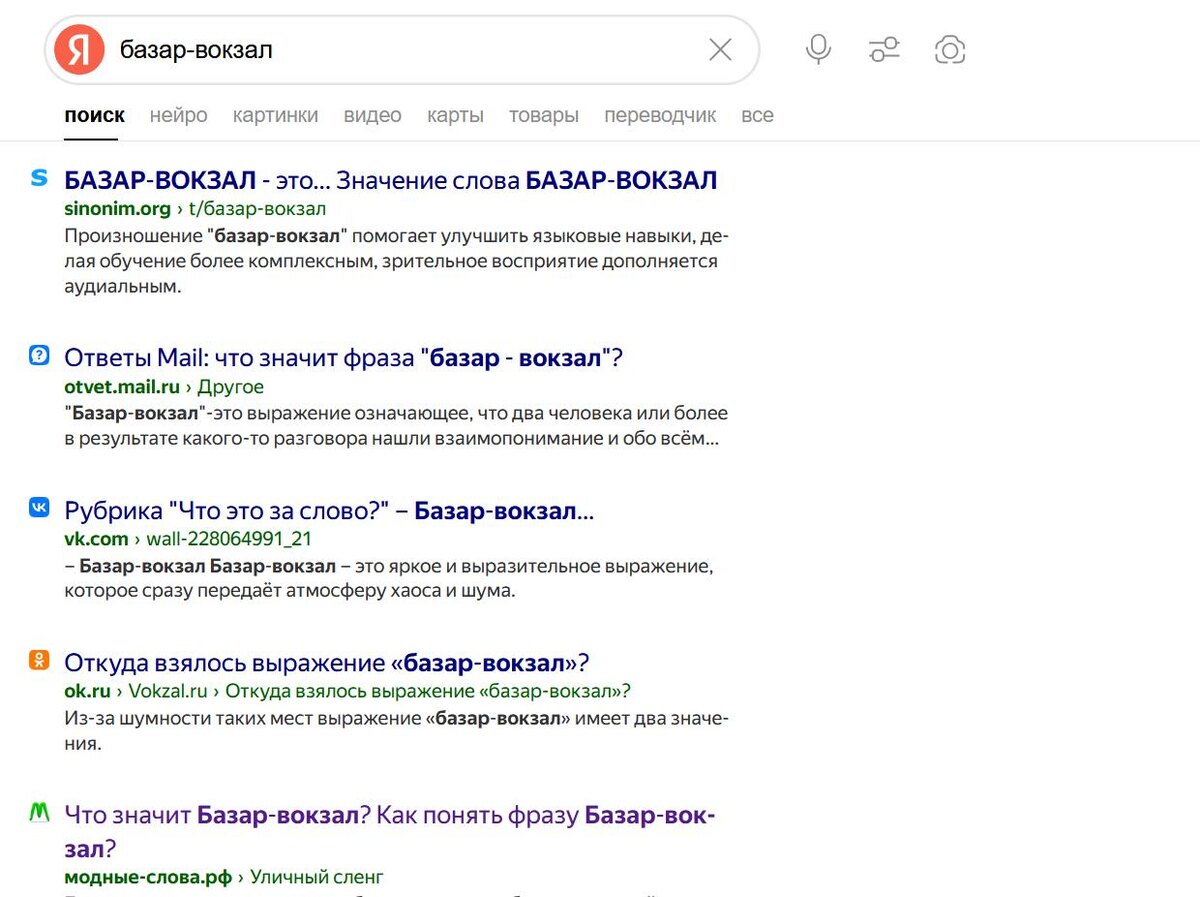Screen dimensions: 1200x897
Task: Open otvet.mail.ru domain link
Action: point(122,386)
